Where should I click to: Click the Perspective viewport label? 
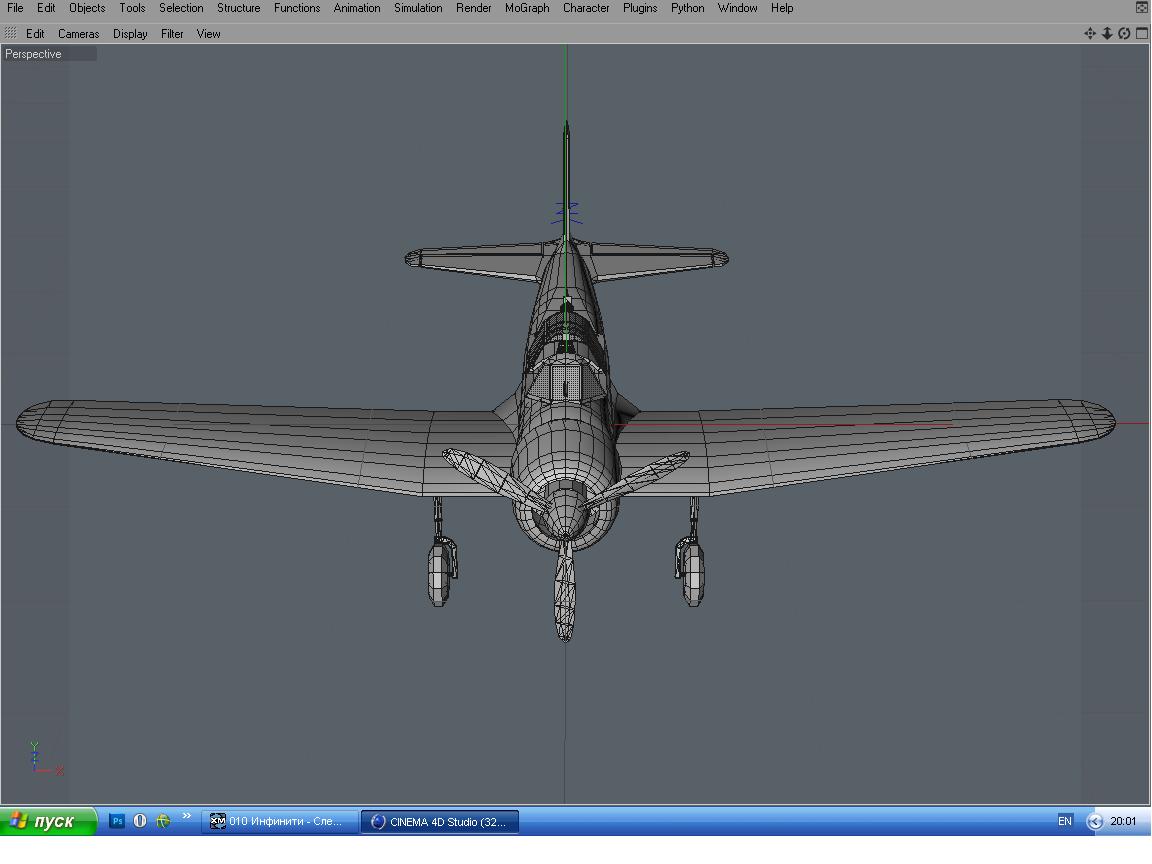(34, 54)
